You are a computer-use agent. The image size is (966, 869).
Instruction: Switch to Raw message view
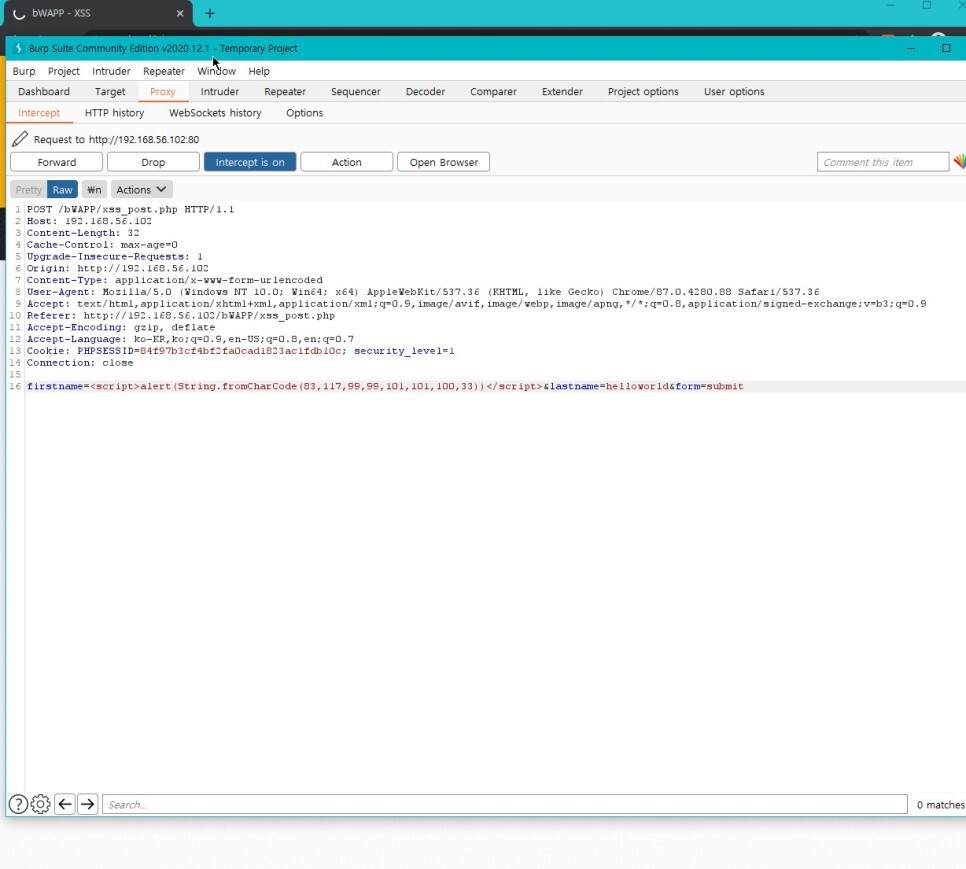pyautogui.click(x=62, y=190)
